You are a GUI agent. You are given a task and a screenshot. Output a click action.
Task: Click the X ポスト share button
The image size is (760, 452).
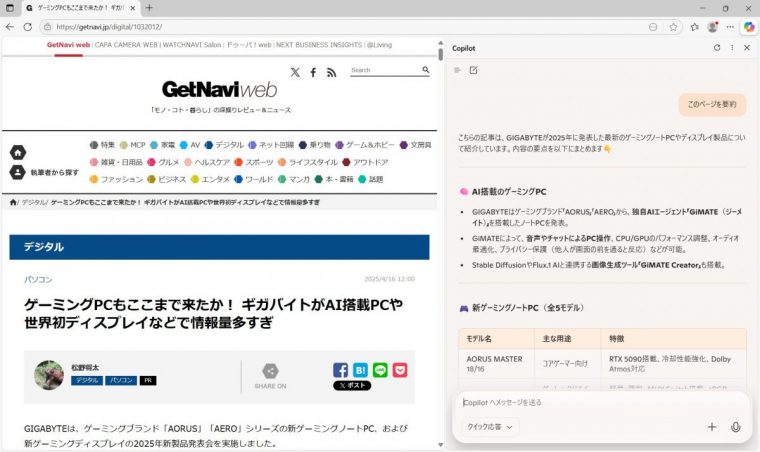[x=352, y=386]
